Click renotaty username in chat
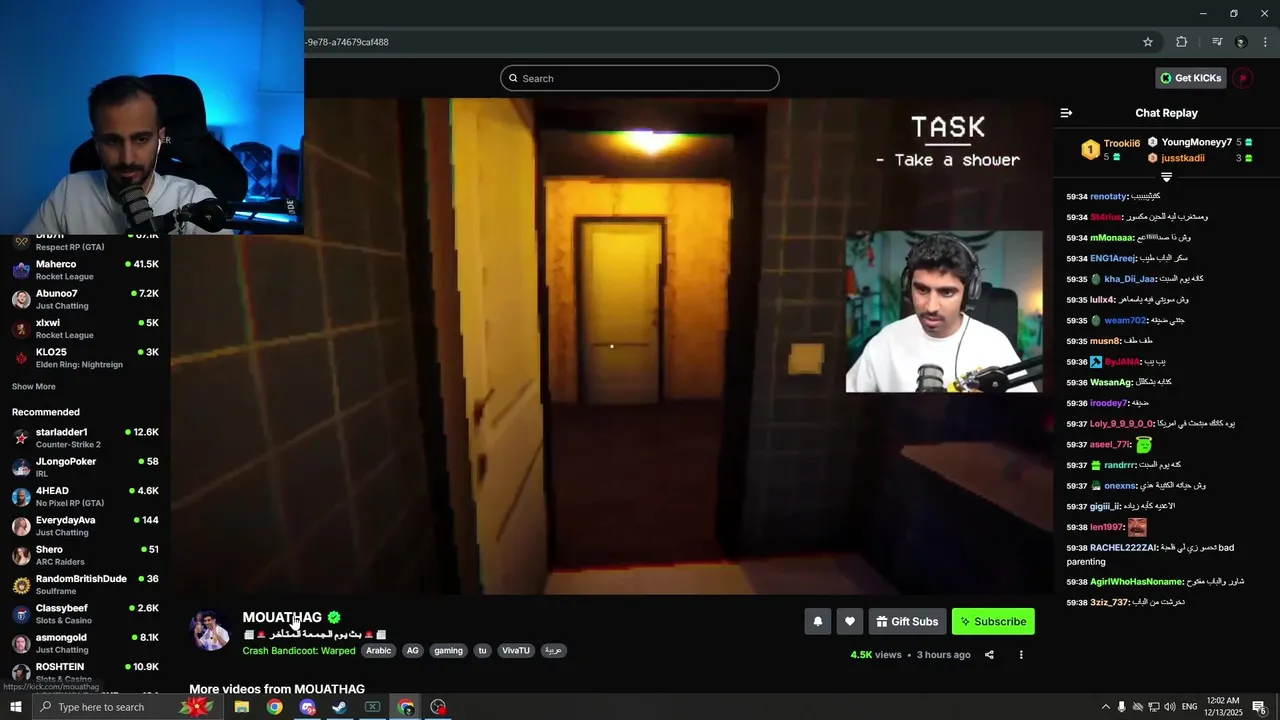The height and width of the screenshot is (720, 1280). [x=1108, y=197]
